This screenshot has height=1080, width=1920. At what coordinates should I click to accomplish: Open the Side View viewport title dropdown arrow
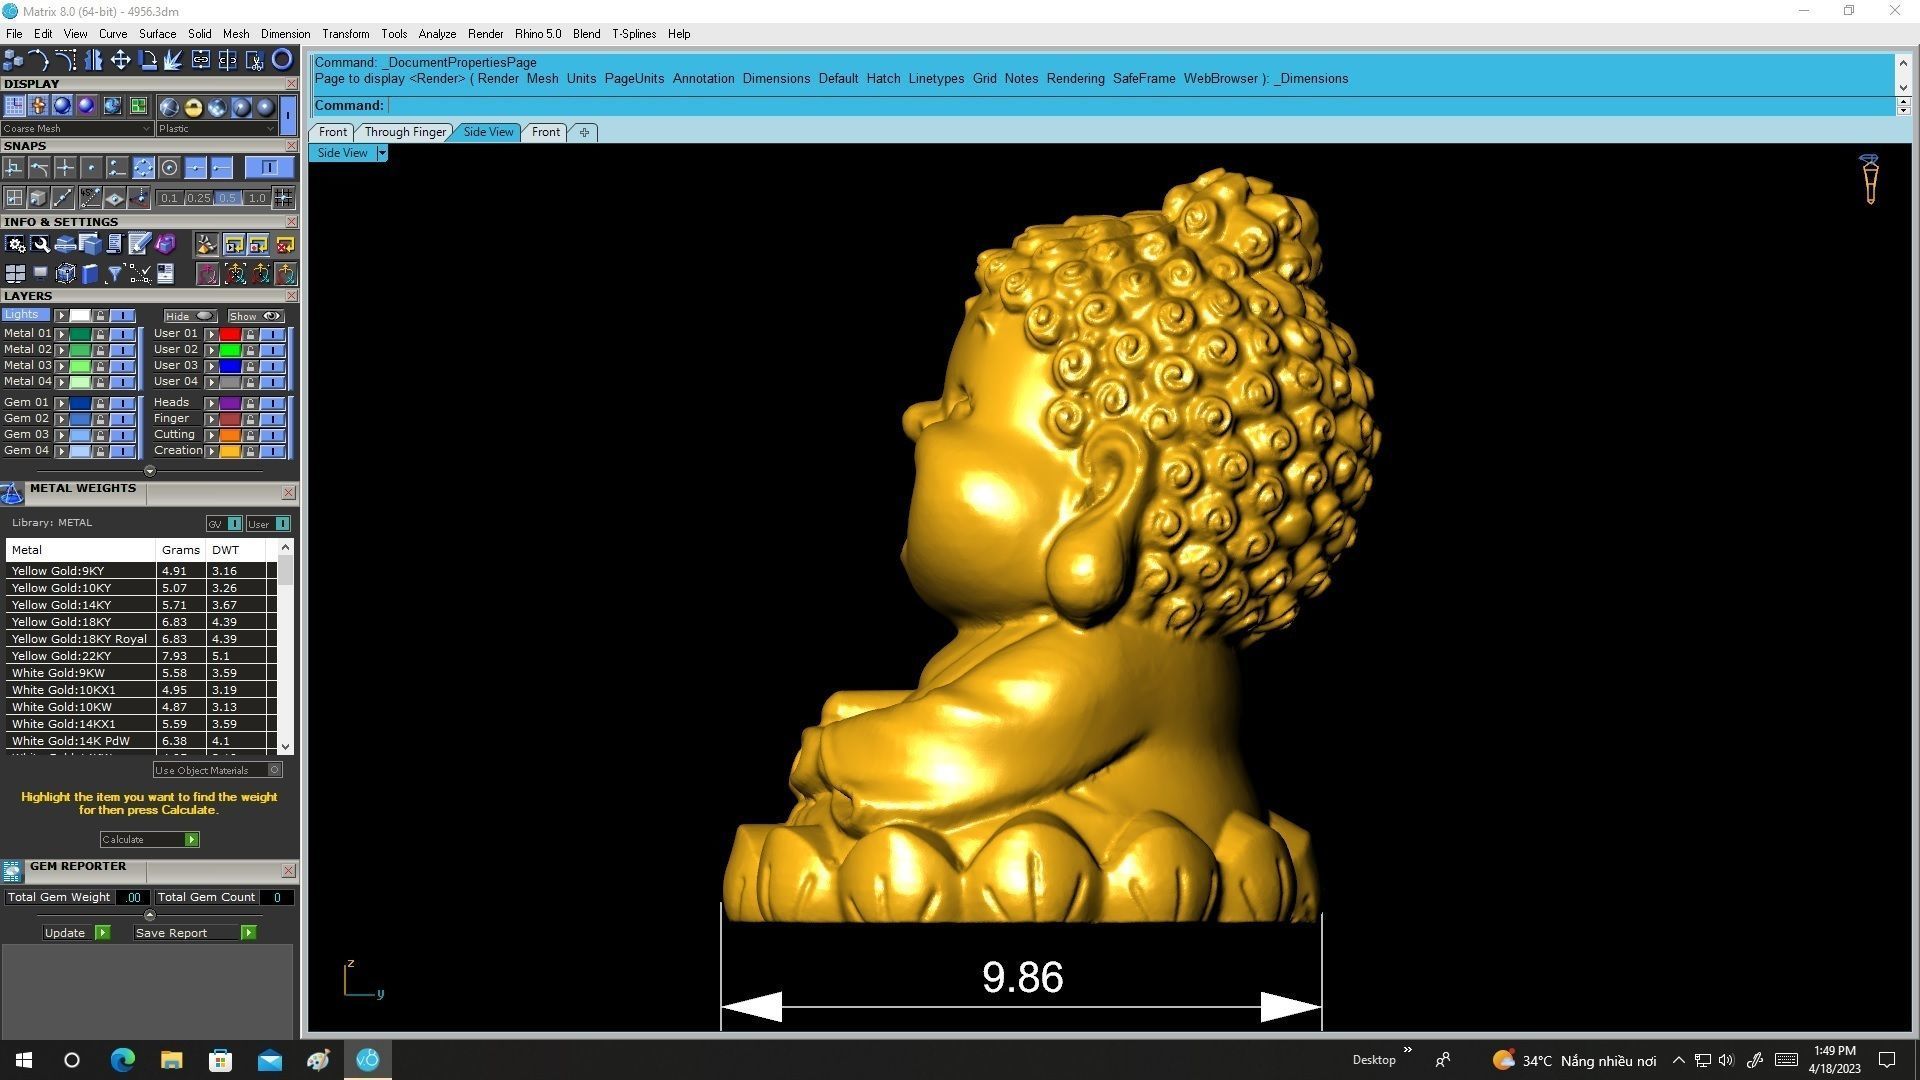[x=381, y=153]
